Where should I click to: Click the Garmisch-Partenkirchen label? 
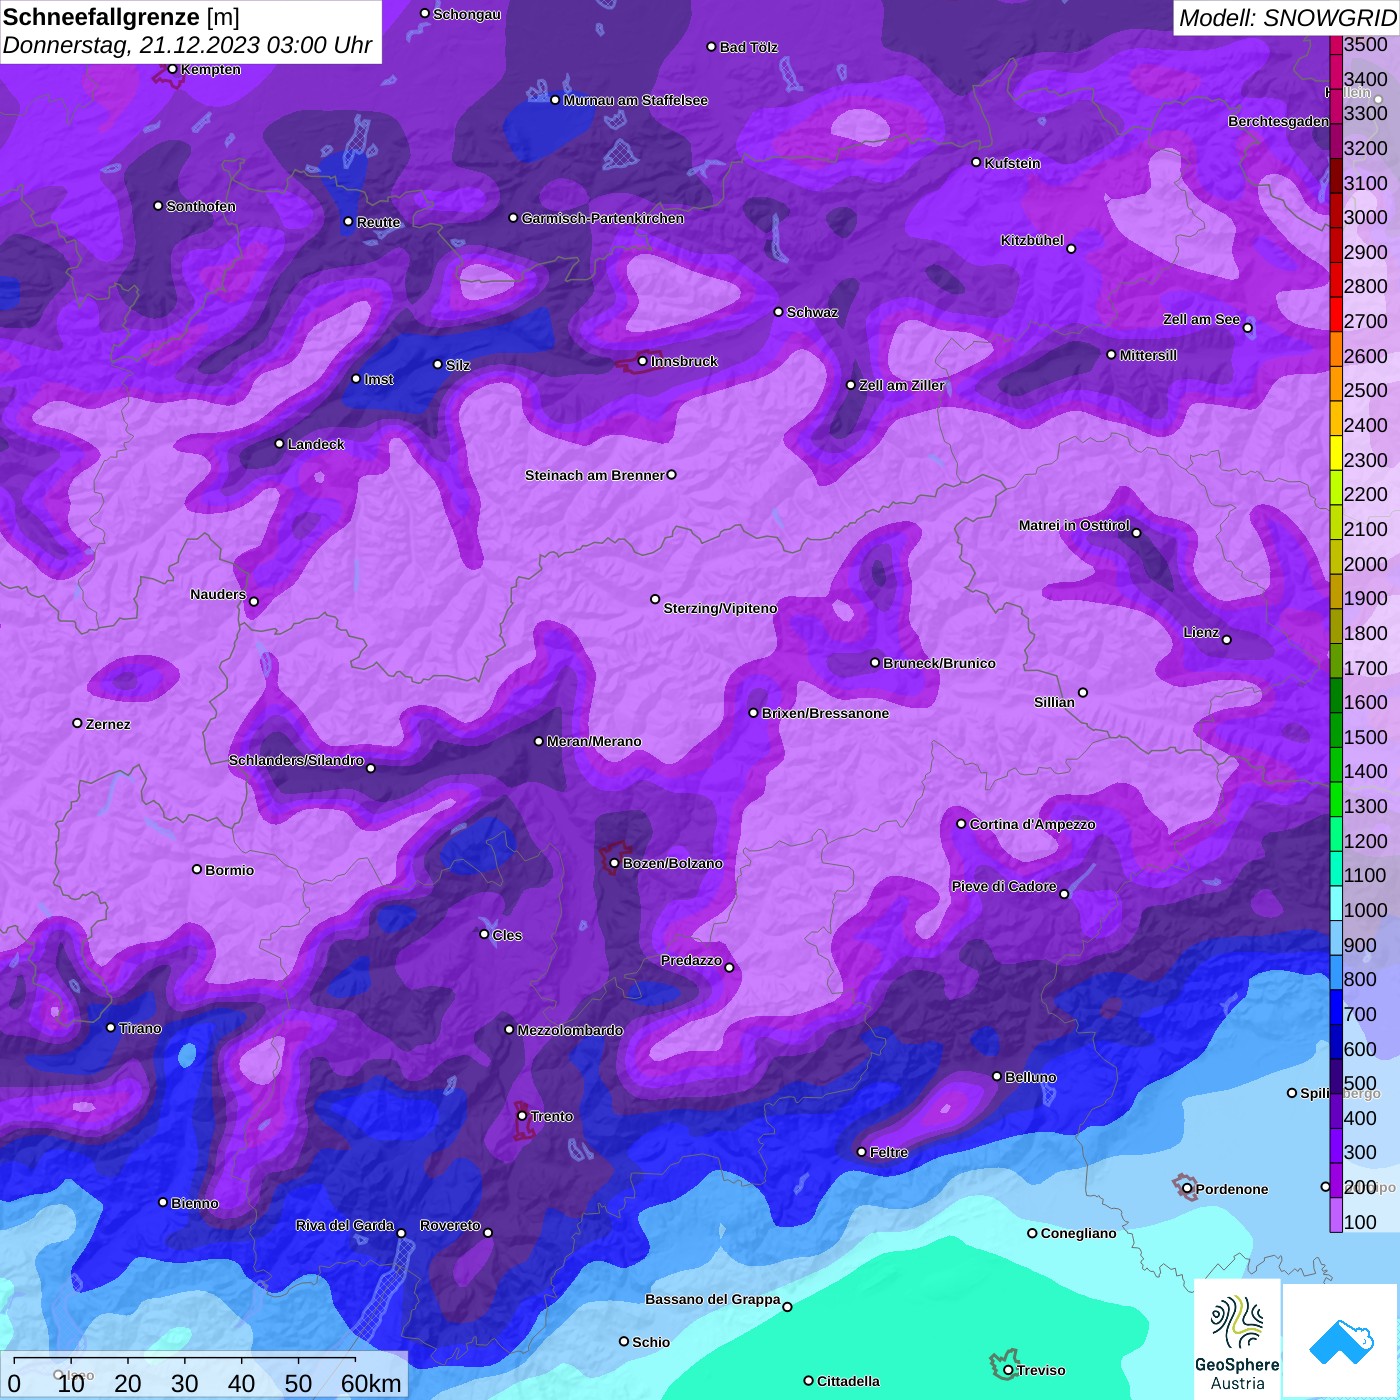[x=603, y=218]
